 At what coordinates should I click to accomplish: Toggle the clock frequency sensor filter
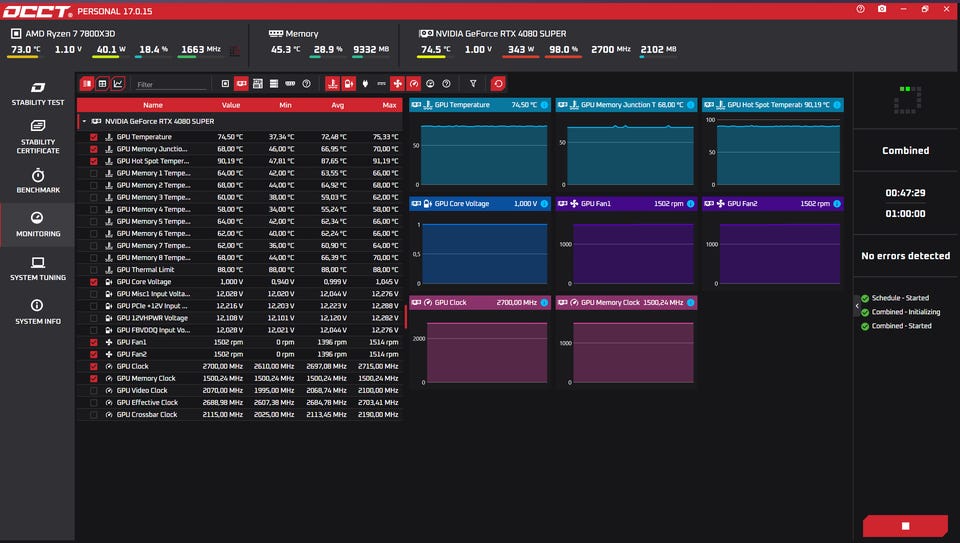(x=414, y=84)
